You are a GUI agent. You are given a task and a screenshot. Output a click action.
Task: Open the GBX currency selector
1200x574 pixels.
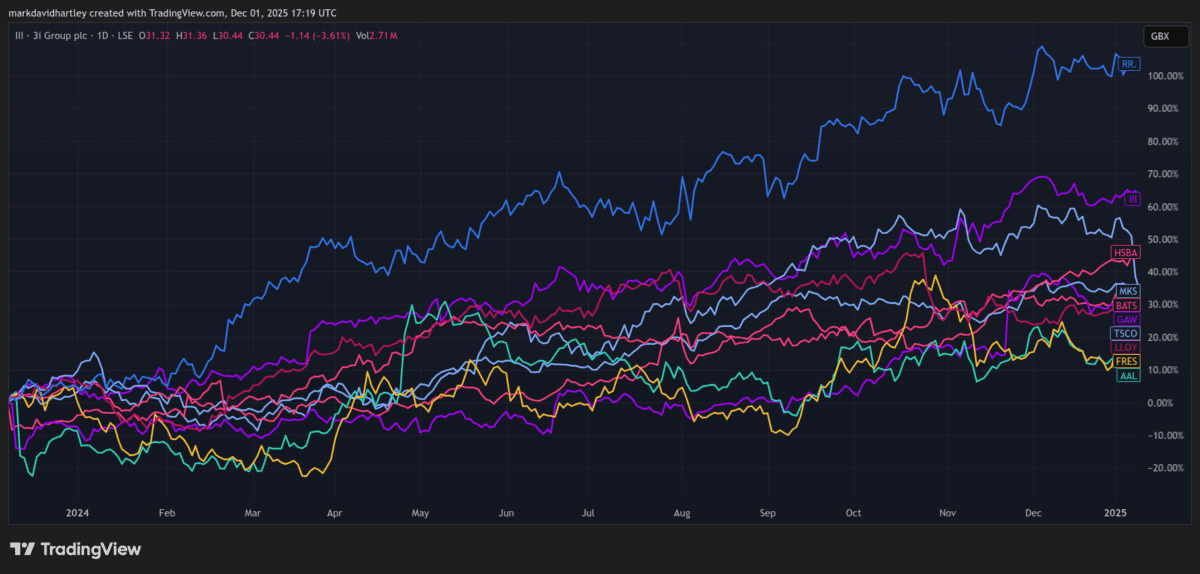point(1160,35)
